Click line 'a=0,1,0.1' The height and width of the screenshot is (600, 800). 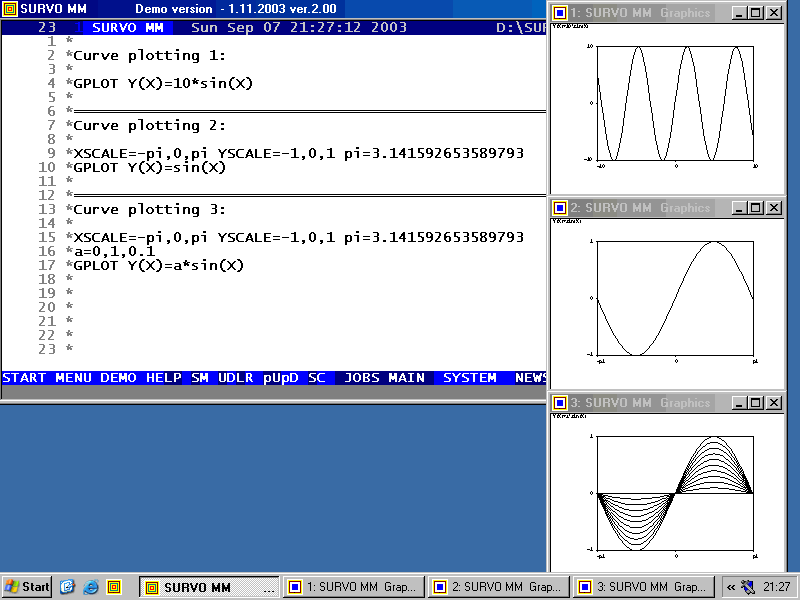click(114, 251)
